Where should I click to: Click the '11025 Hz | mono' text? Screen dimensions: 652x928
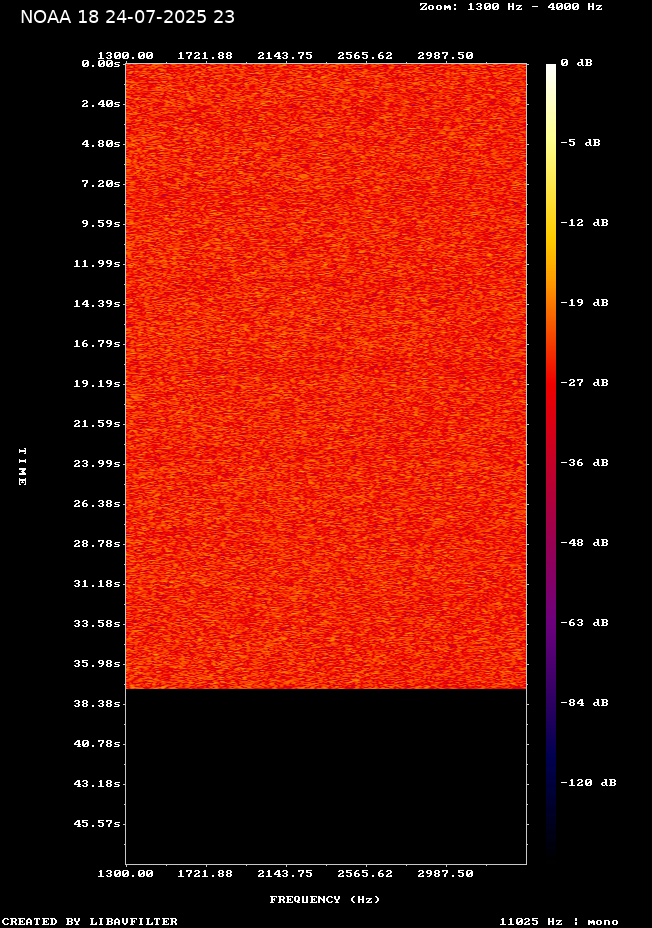(559, 921)
